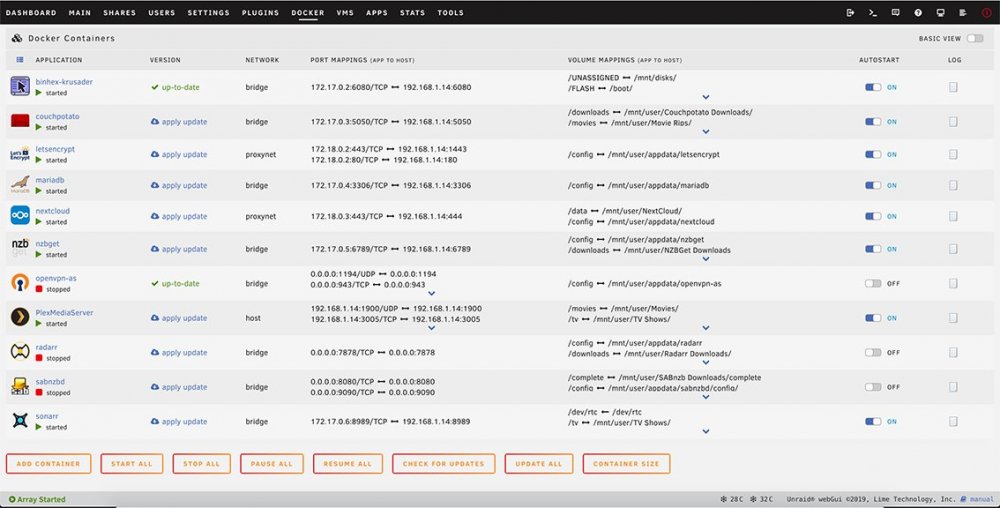1000x508 pixels.
Task: Click the Container Size button
Action: pos(626,464)
